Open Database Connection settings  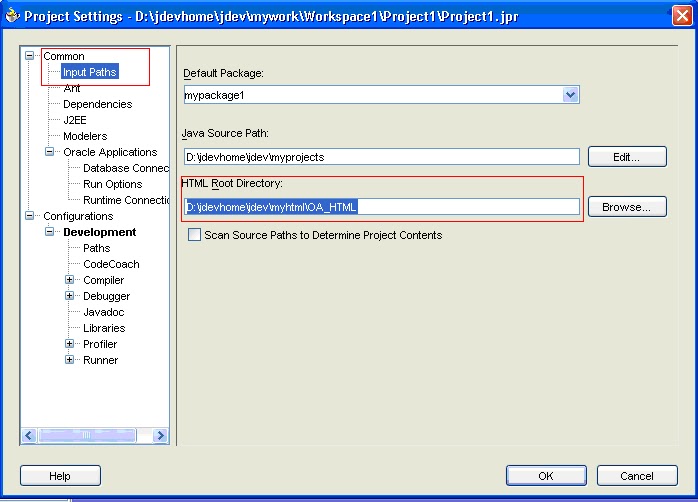[x=126, y=168]
